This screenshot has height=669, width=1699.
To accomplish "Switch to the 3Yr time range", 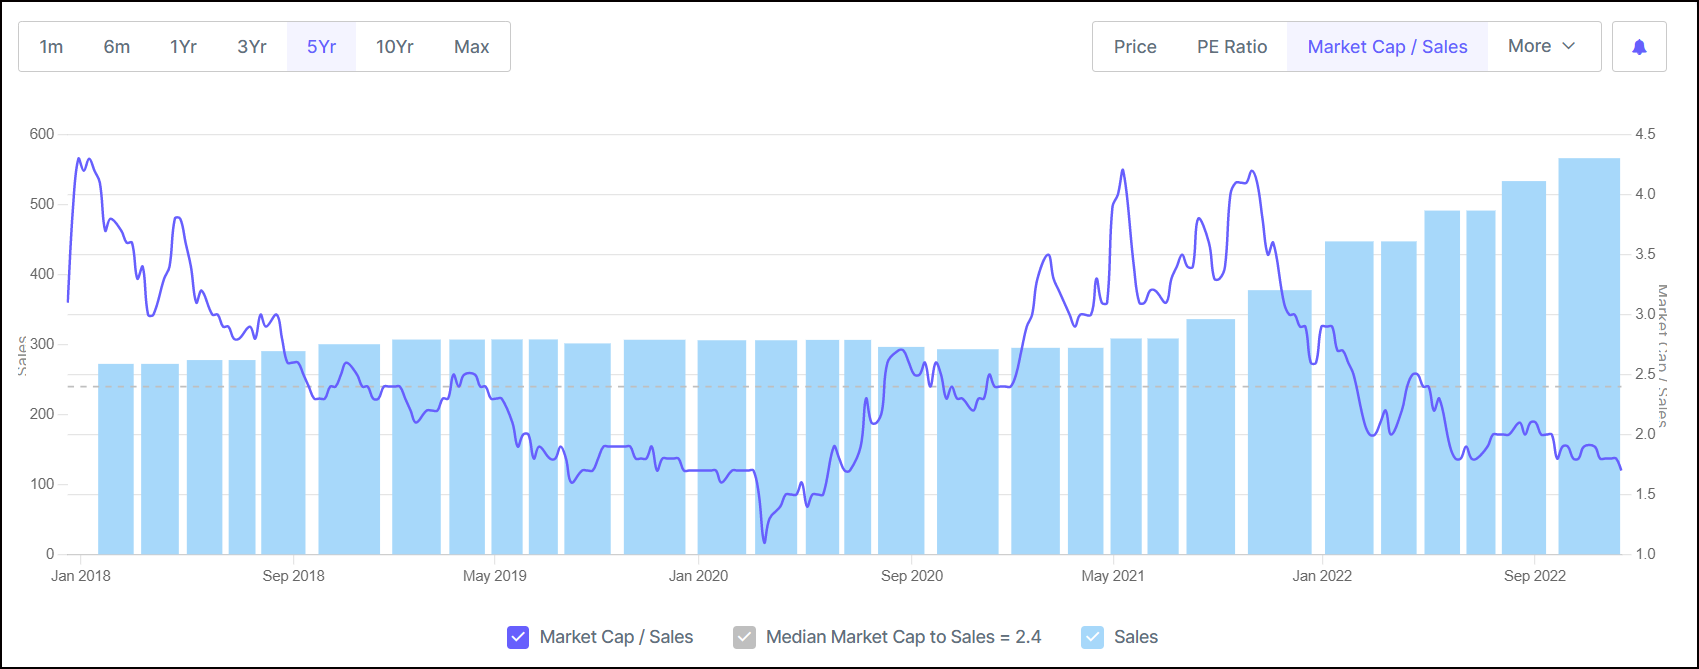I will pos(252,47).
